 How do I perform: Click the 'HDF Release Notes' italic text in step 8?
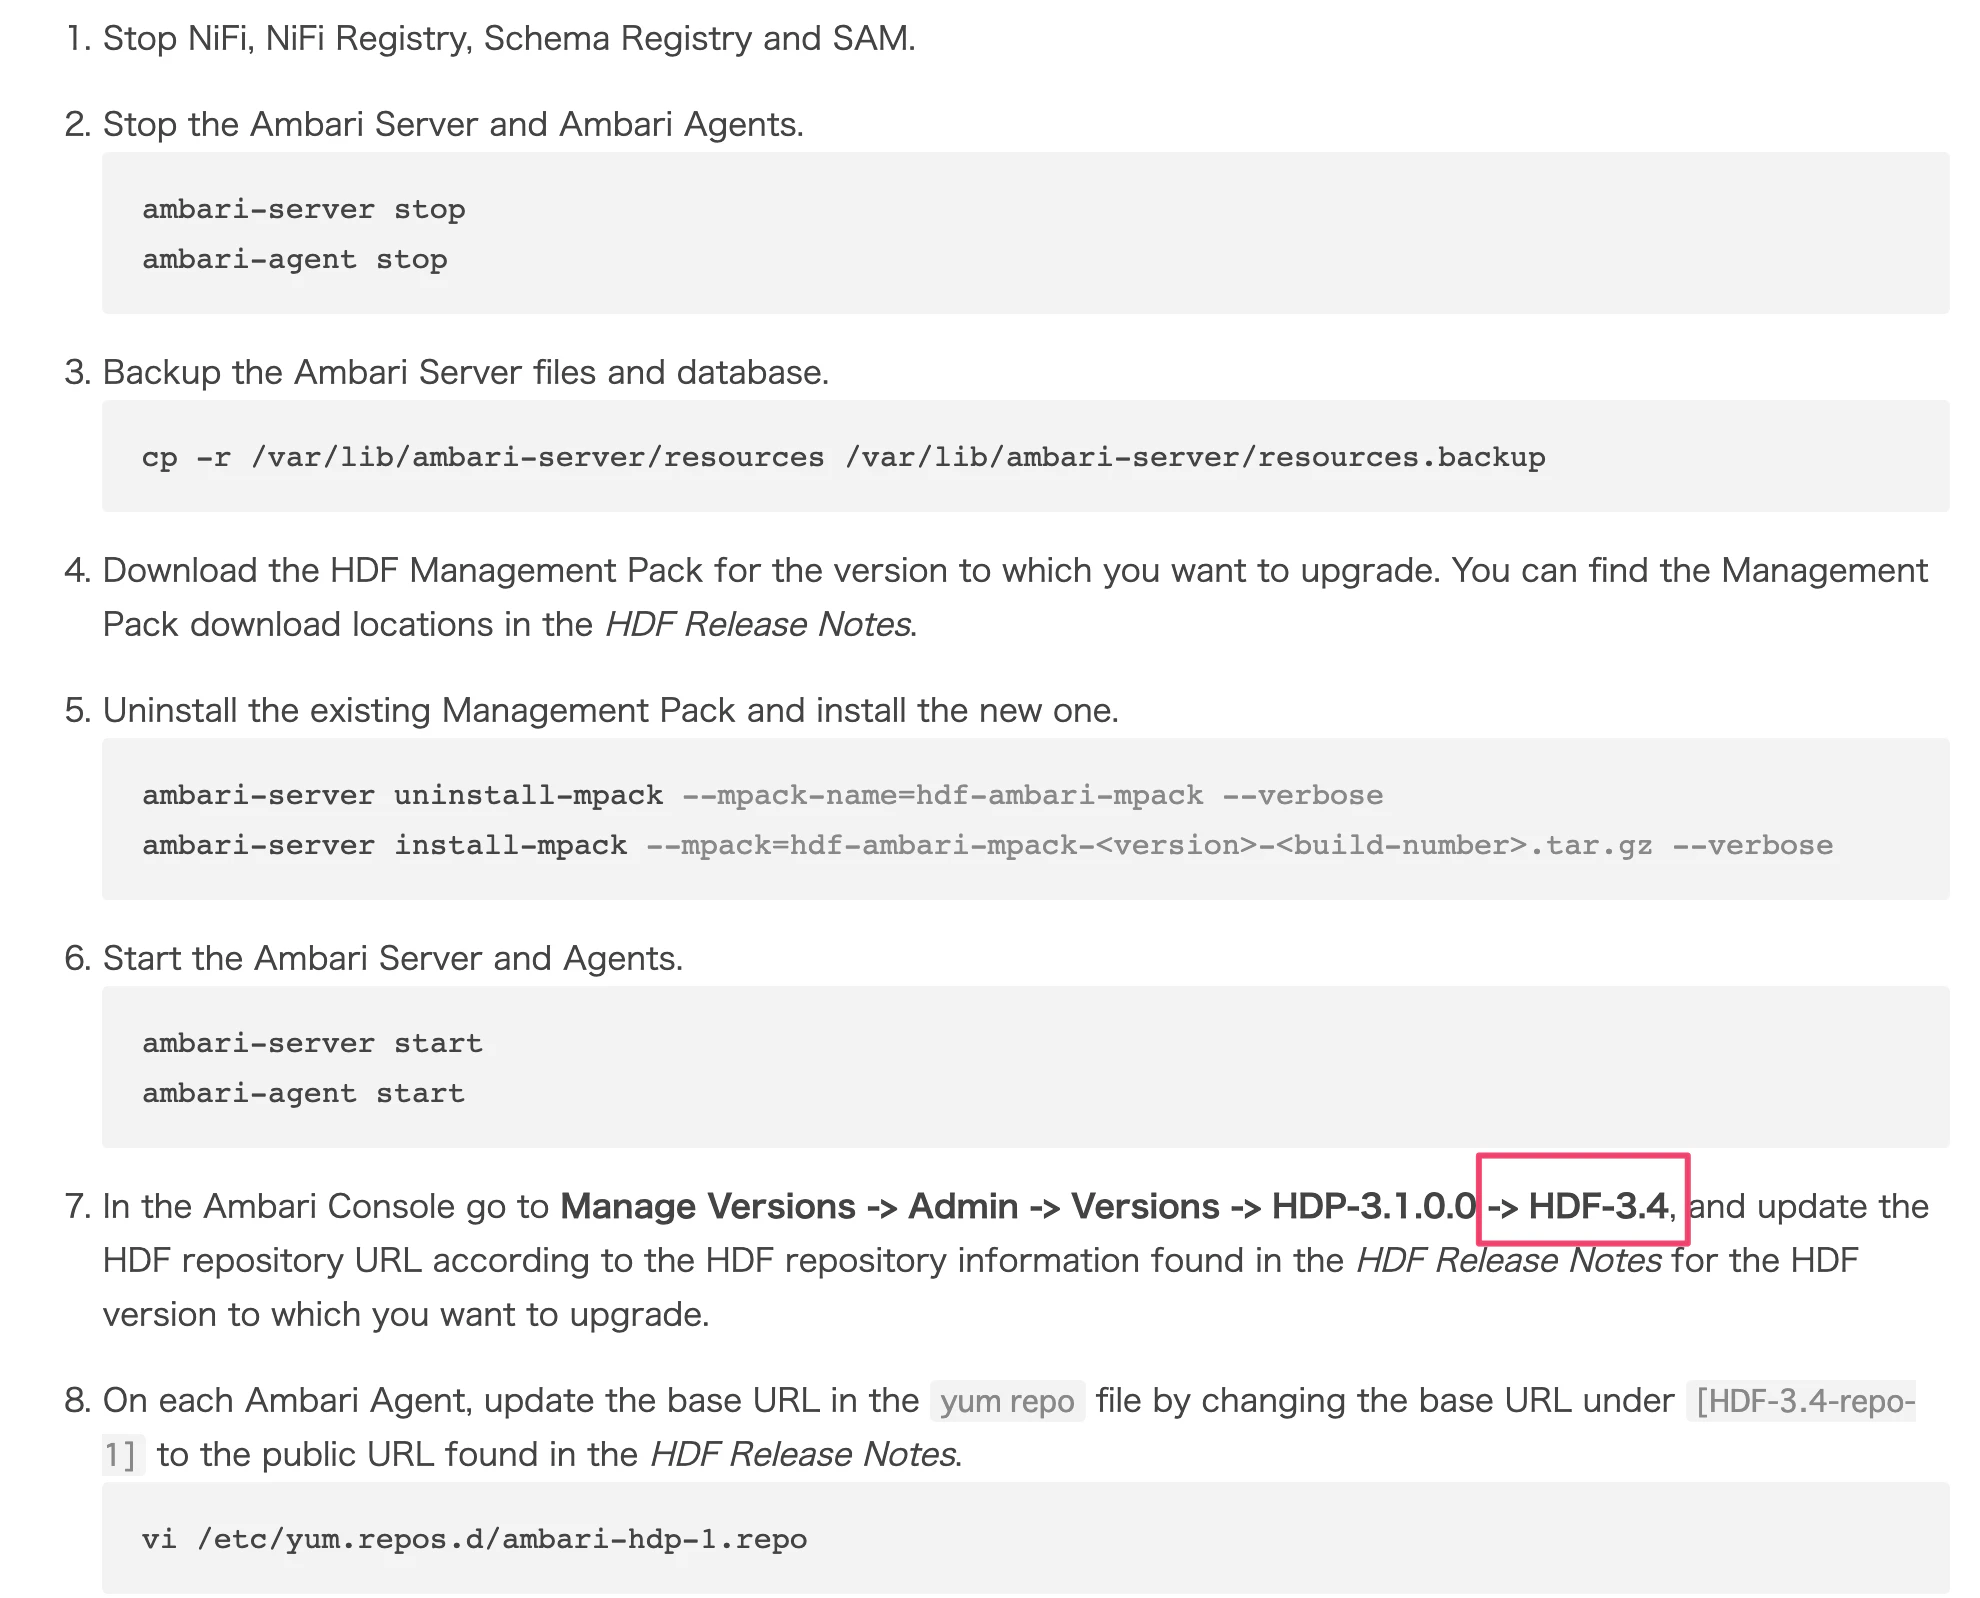(803, 1454)
